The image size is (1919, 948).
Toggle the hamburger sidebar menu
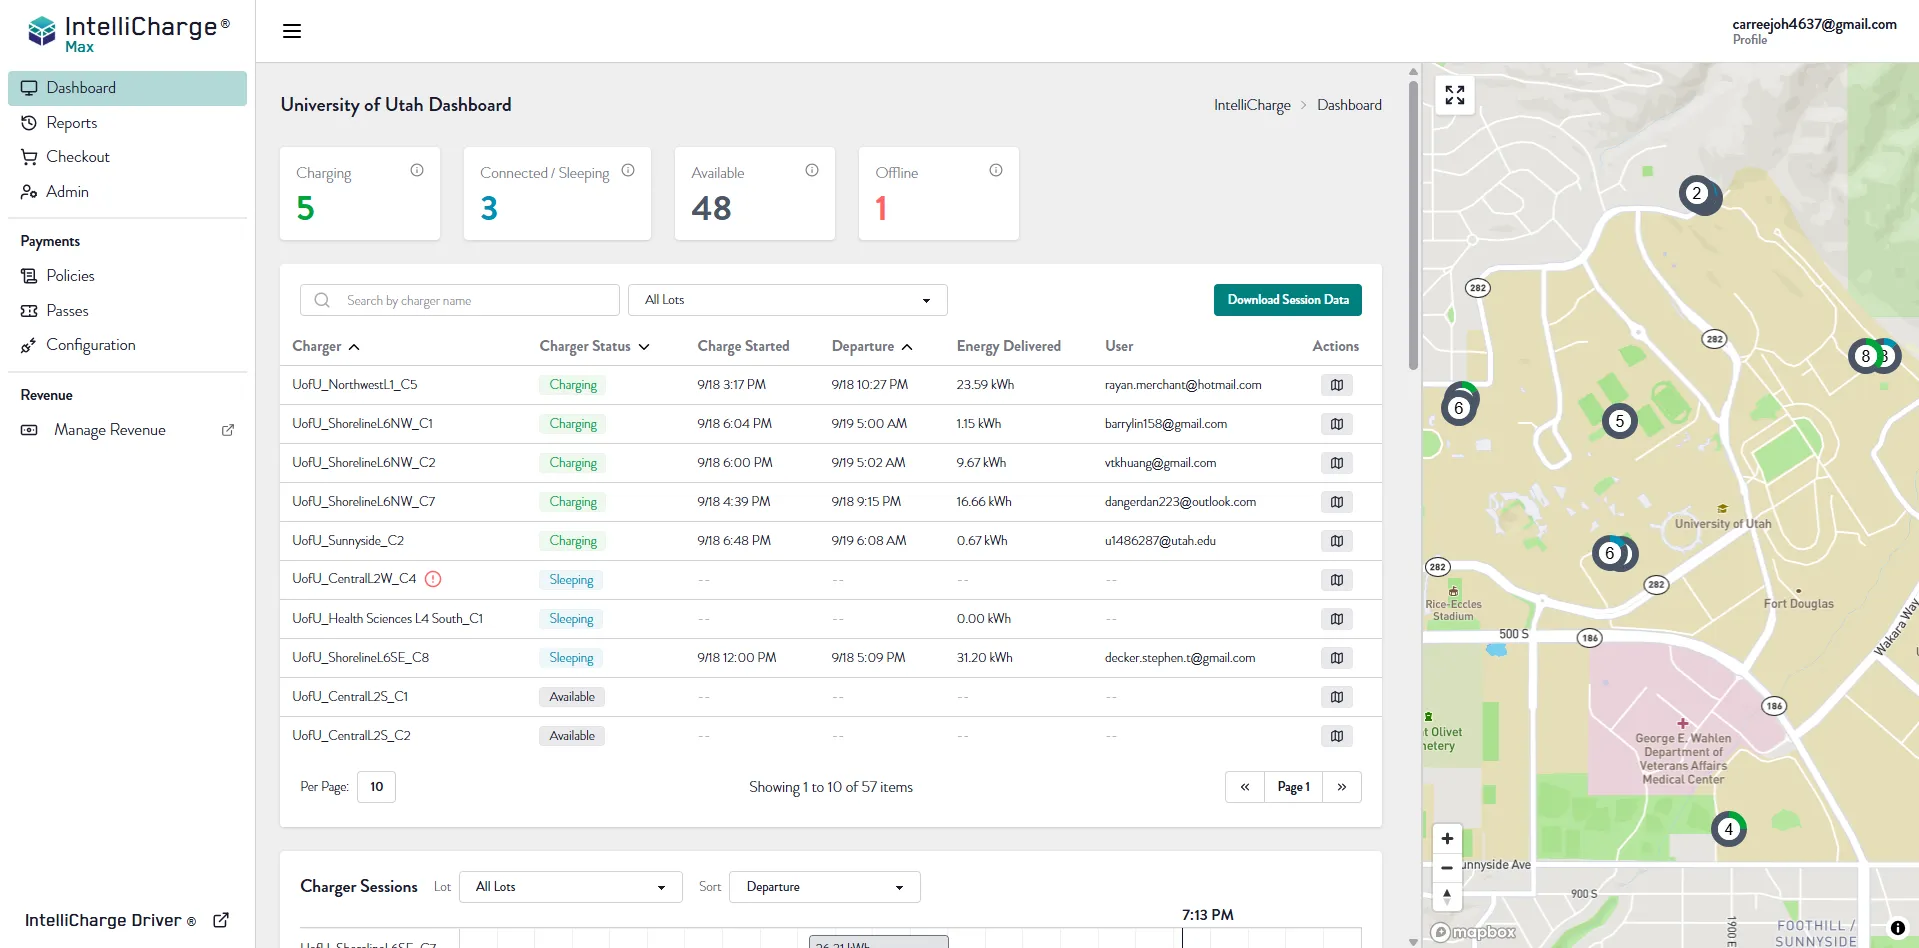[x=292, y=31]
